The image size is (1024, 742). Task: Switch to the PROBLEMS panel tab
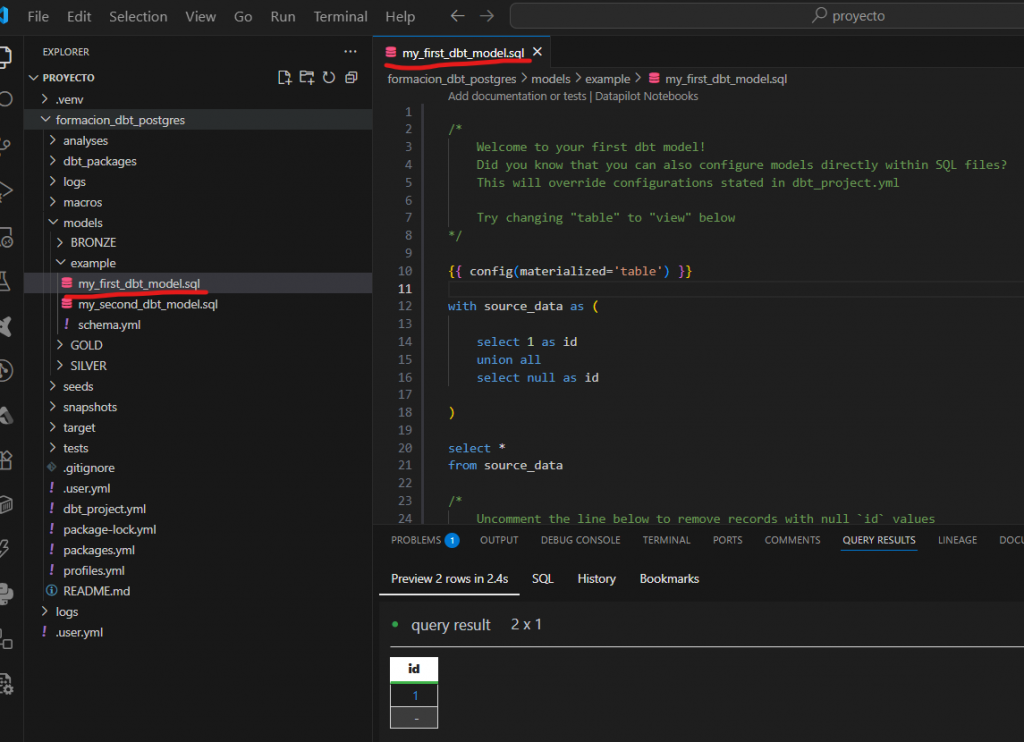tap(416, 540)
